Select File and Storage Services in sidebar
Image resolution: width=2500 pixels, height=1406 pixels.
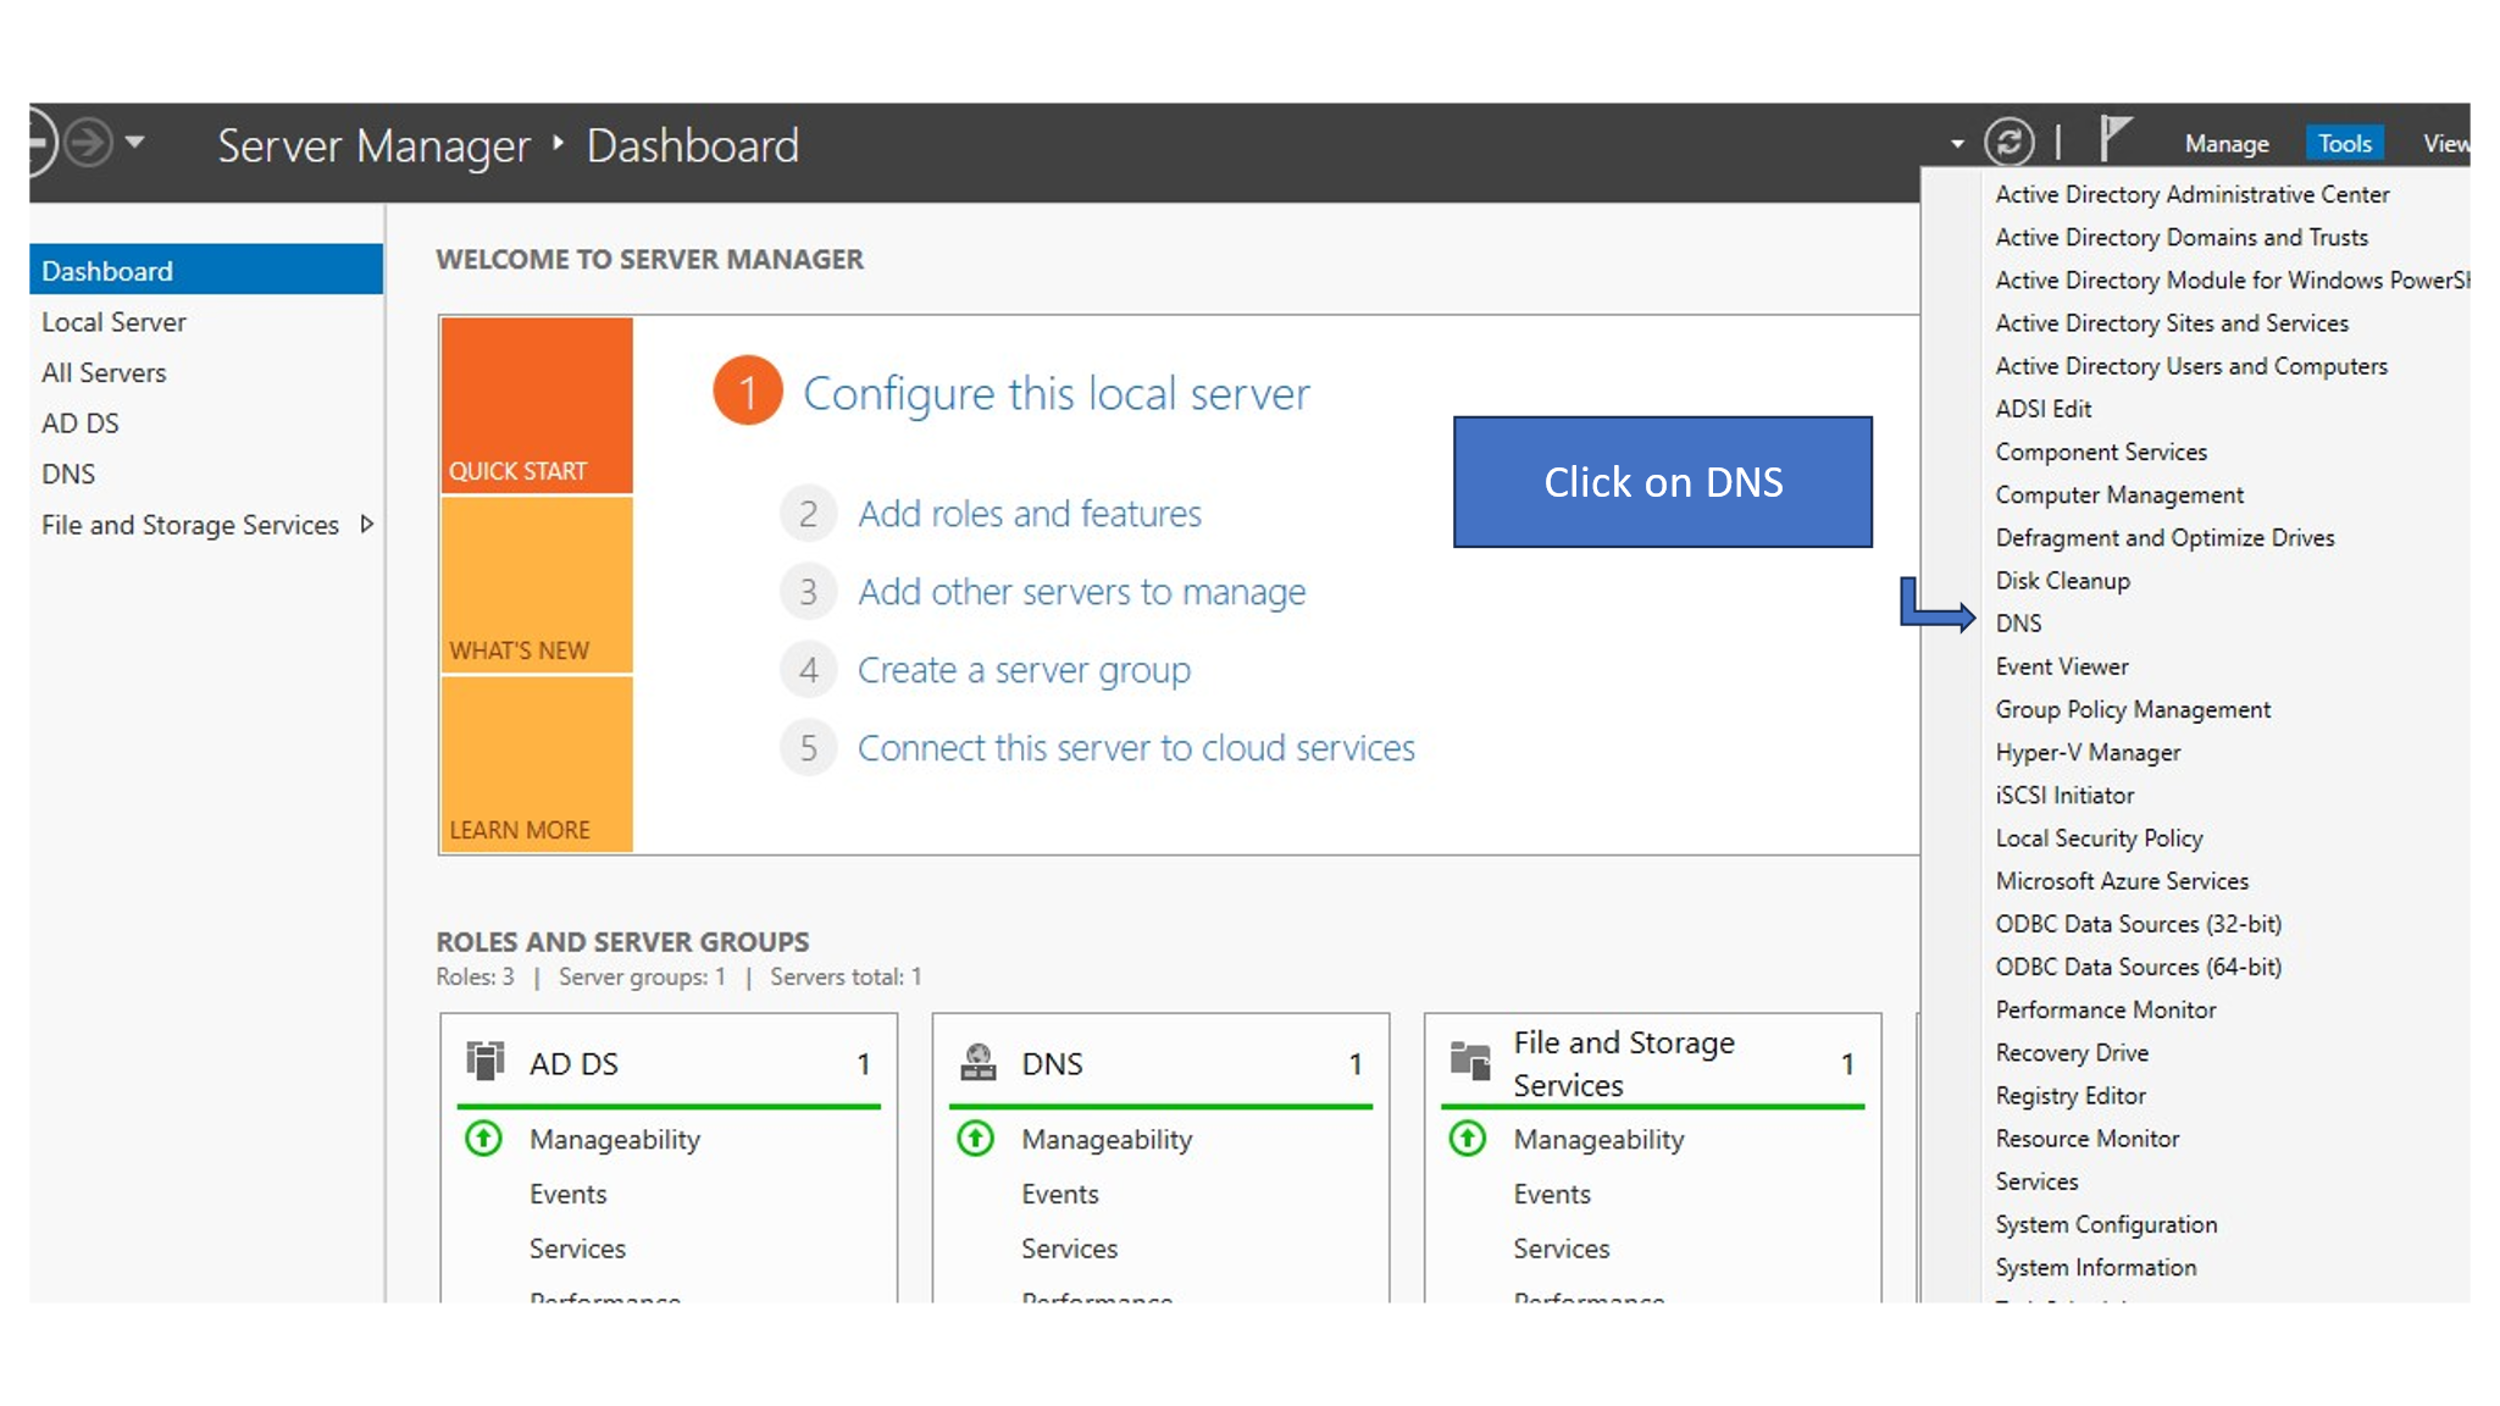(190, 524)
